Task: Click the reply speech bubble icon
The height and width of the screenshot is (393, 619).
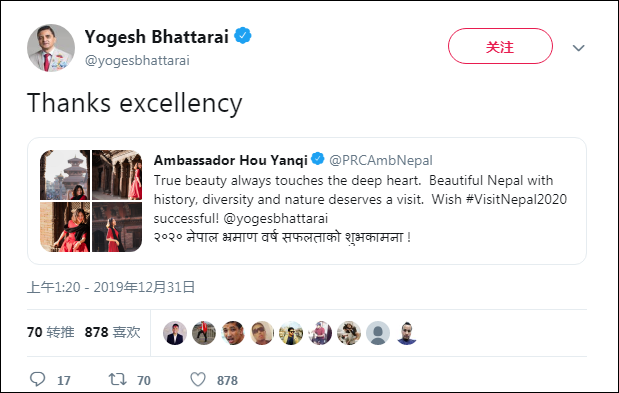Action: click(x=38, y=379)
